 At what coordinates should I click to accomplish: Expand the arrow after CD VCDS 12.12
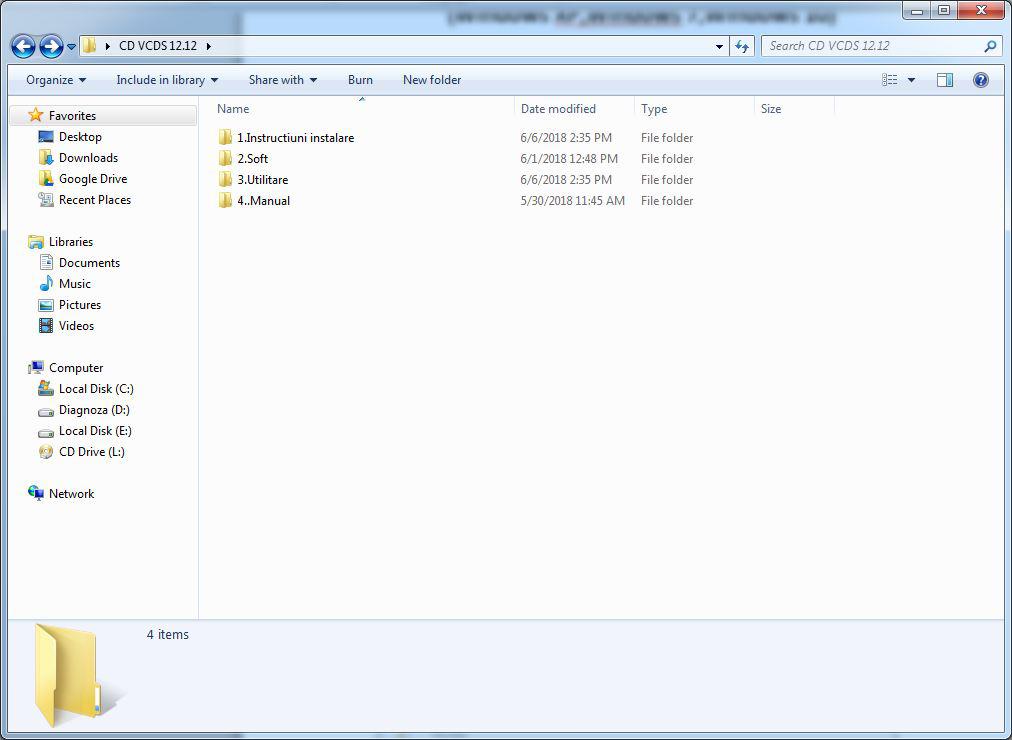(208, 46)
